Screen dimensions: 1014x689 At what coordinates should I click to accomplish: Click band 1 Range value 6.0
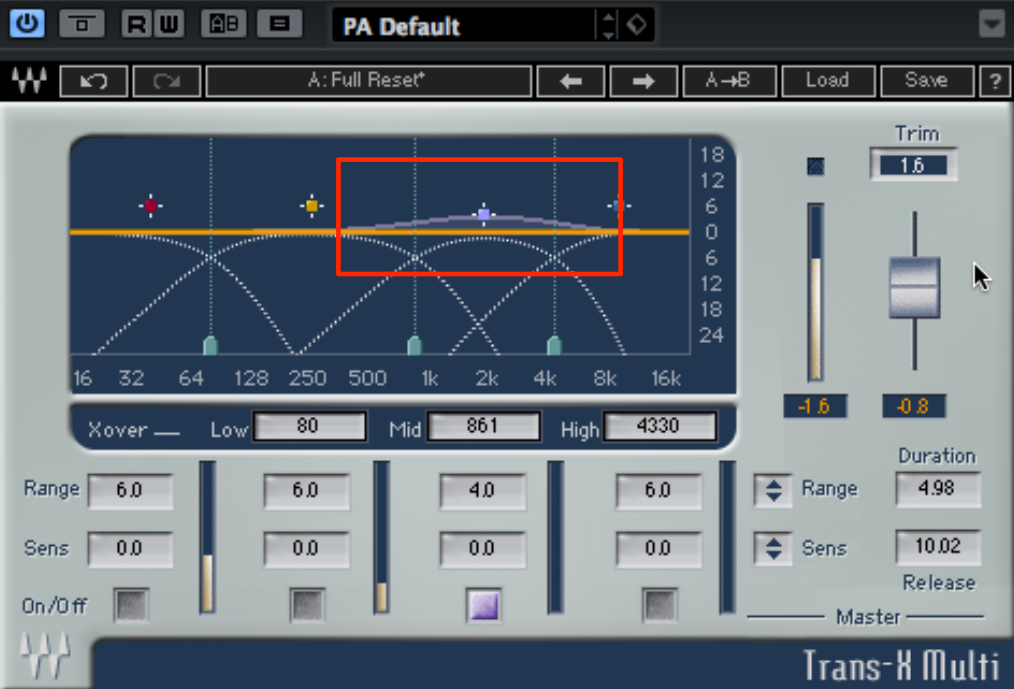(x=130, y=491)
